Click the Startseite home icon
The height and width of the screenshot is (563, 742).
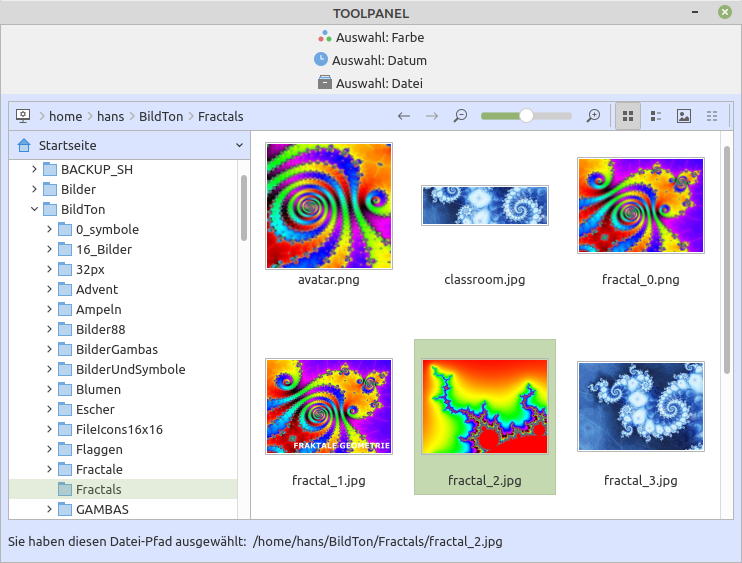point(24,146)
